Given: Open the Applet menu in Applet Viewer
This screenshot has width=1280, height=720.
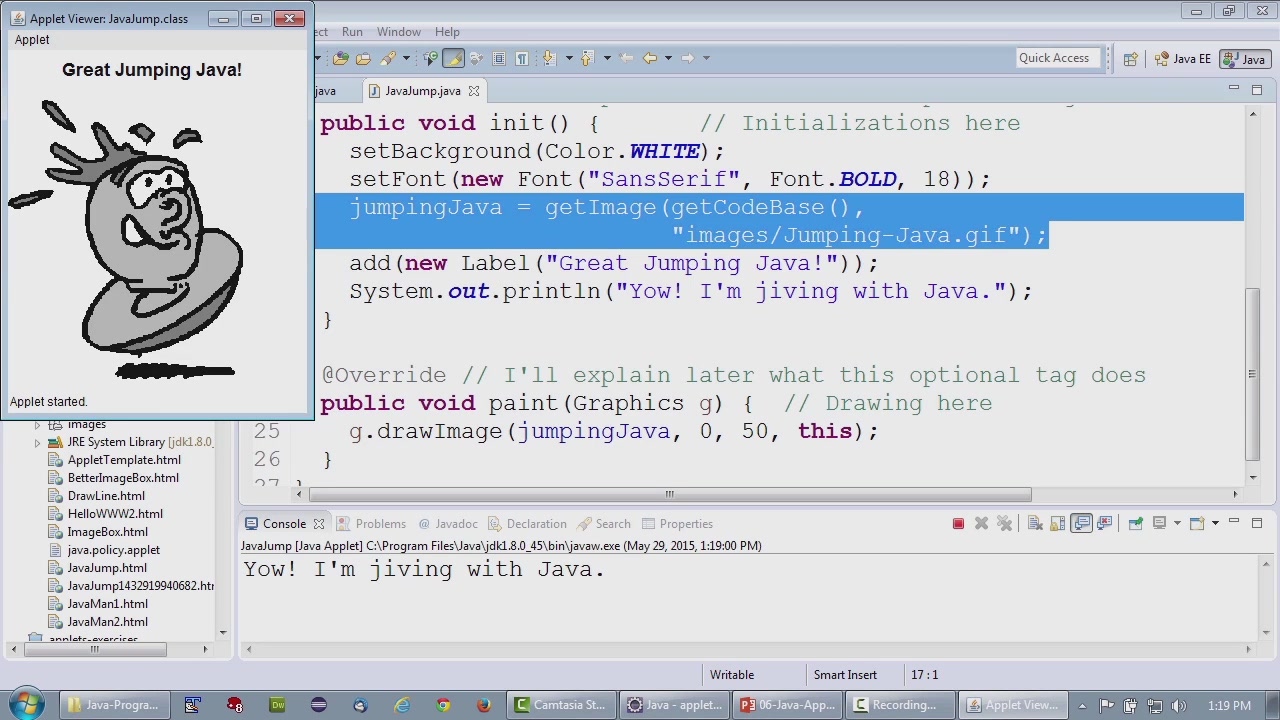Looking at the screenshot, I should tap(32, 40).
